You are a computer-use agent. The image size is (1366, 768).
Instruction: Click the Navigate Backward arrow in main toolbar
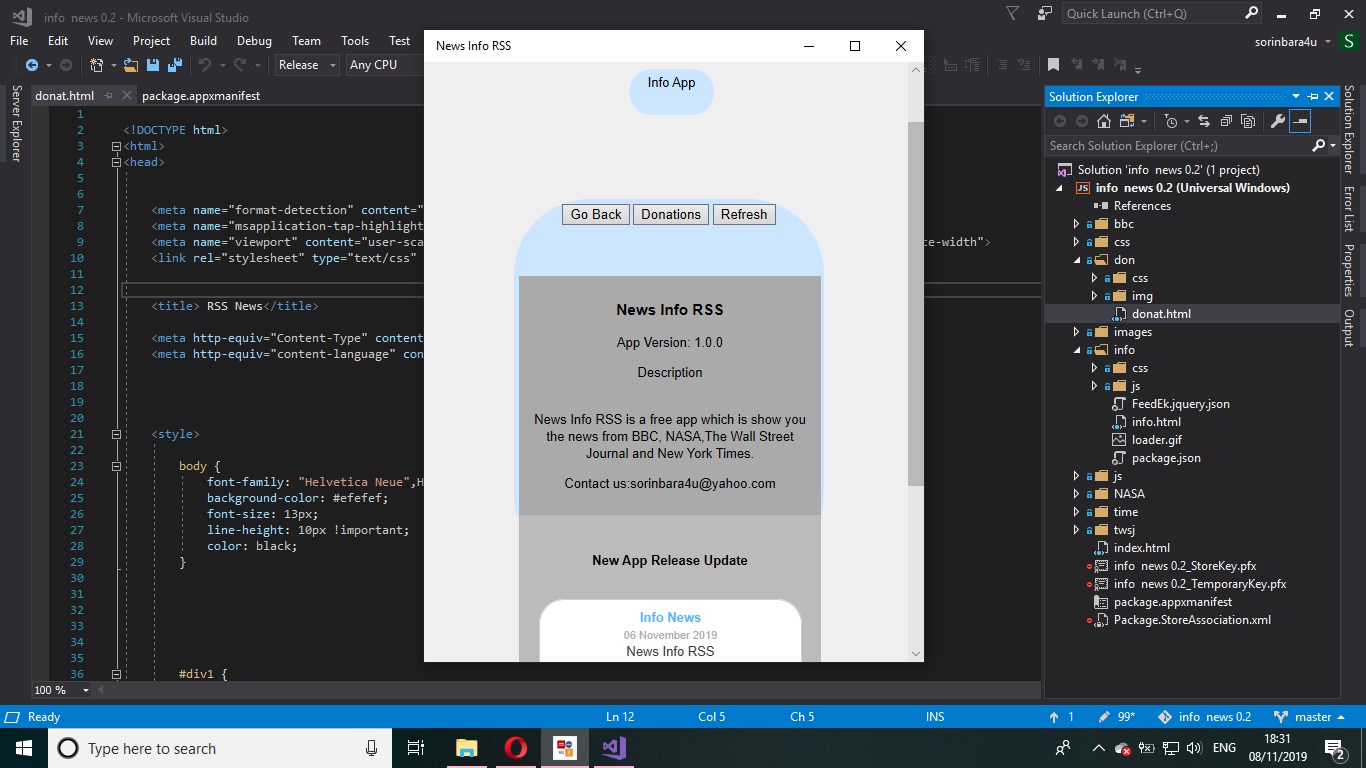coord(31,65)
